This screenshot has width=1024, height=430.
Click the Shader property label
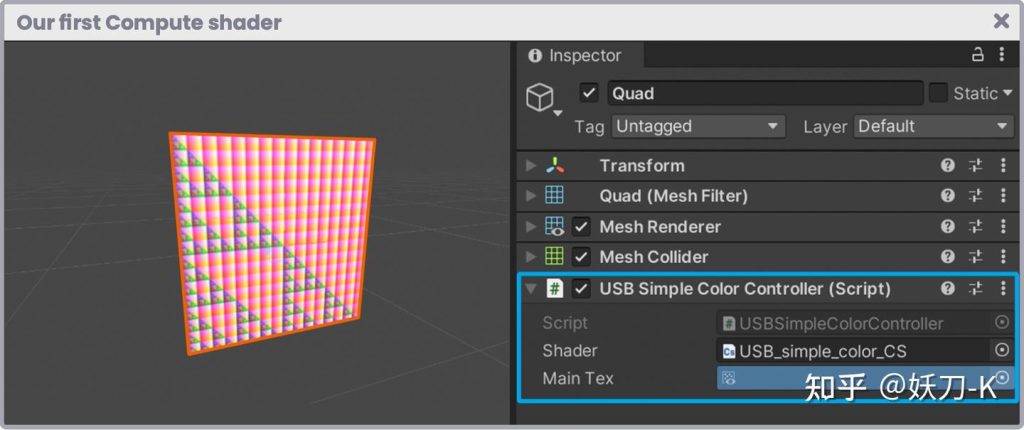tap(569, 351)
